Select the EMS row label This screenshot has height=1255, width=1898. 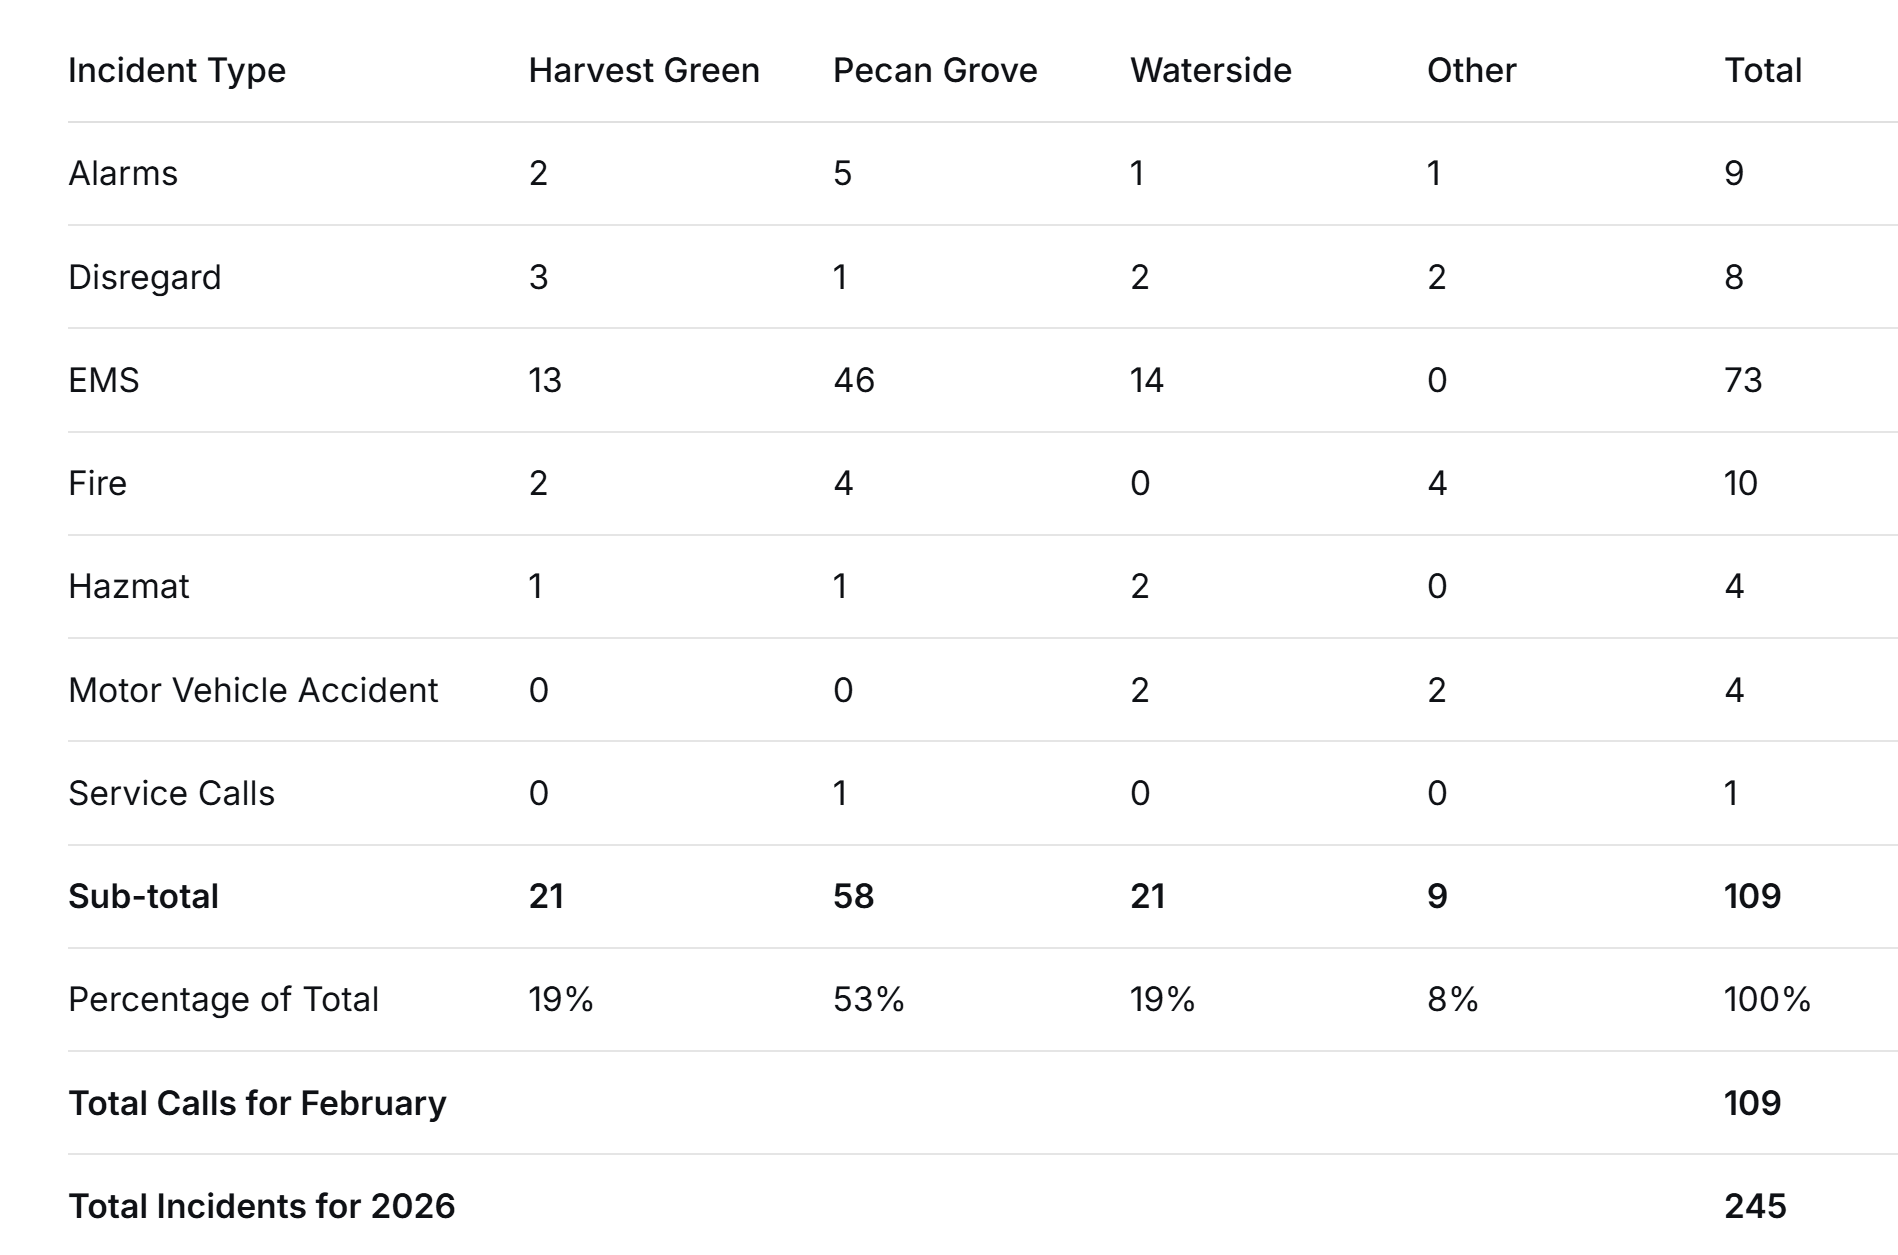click(x=104, y=380)
